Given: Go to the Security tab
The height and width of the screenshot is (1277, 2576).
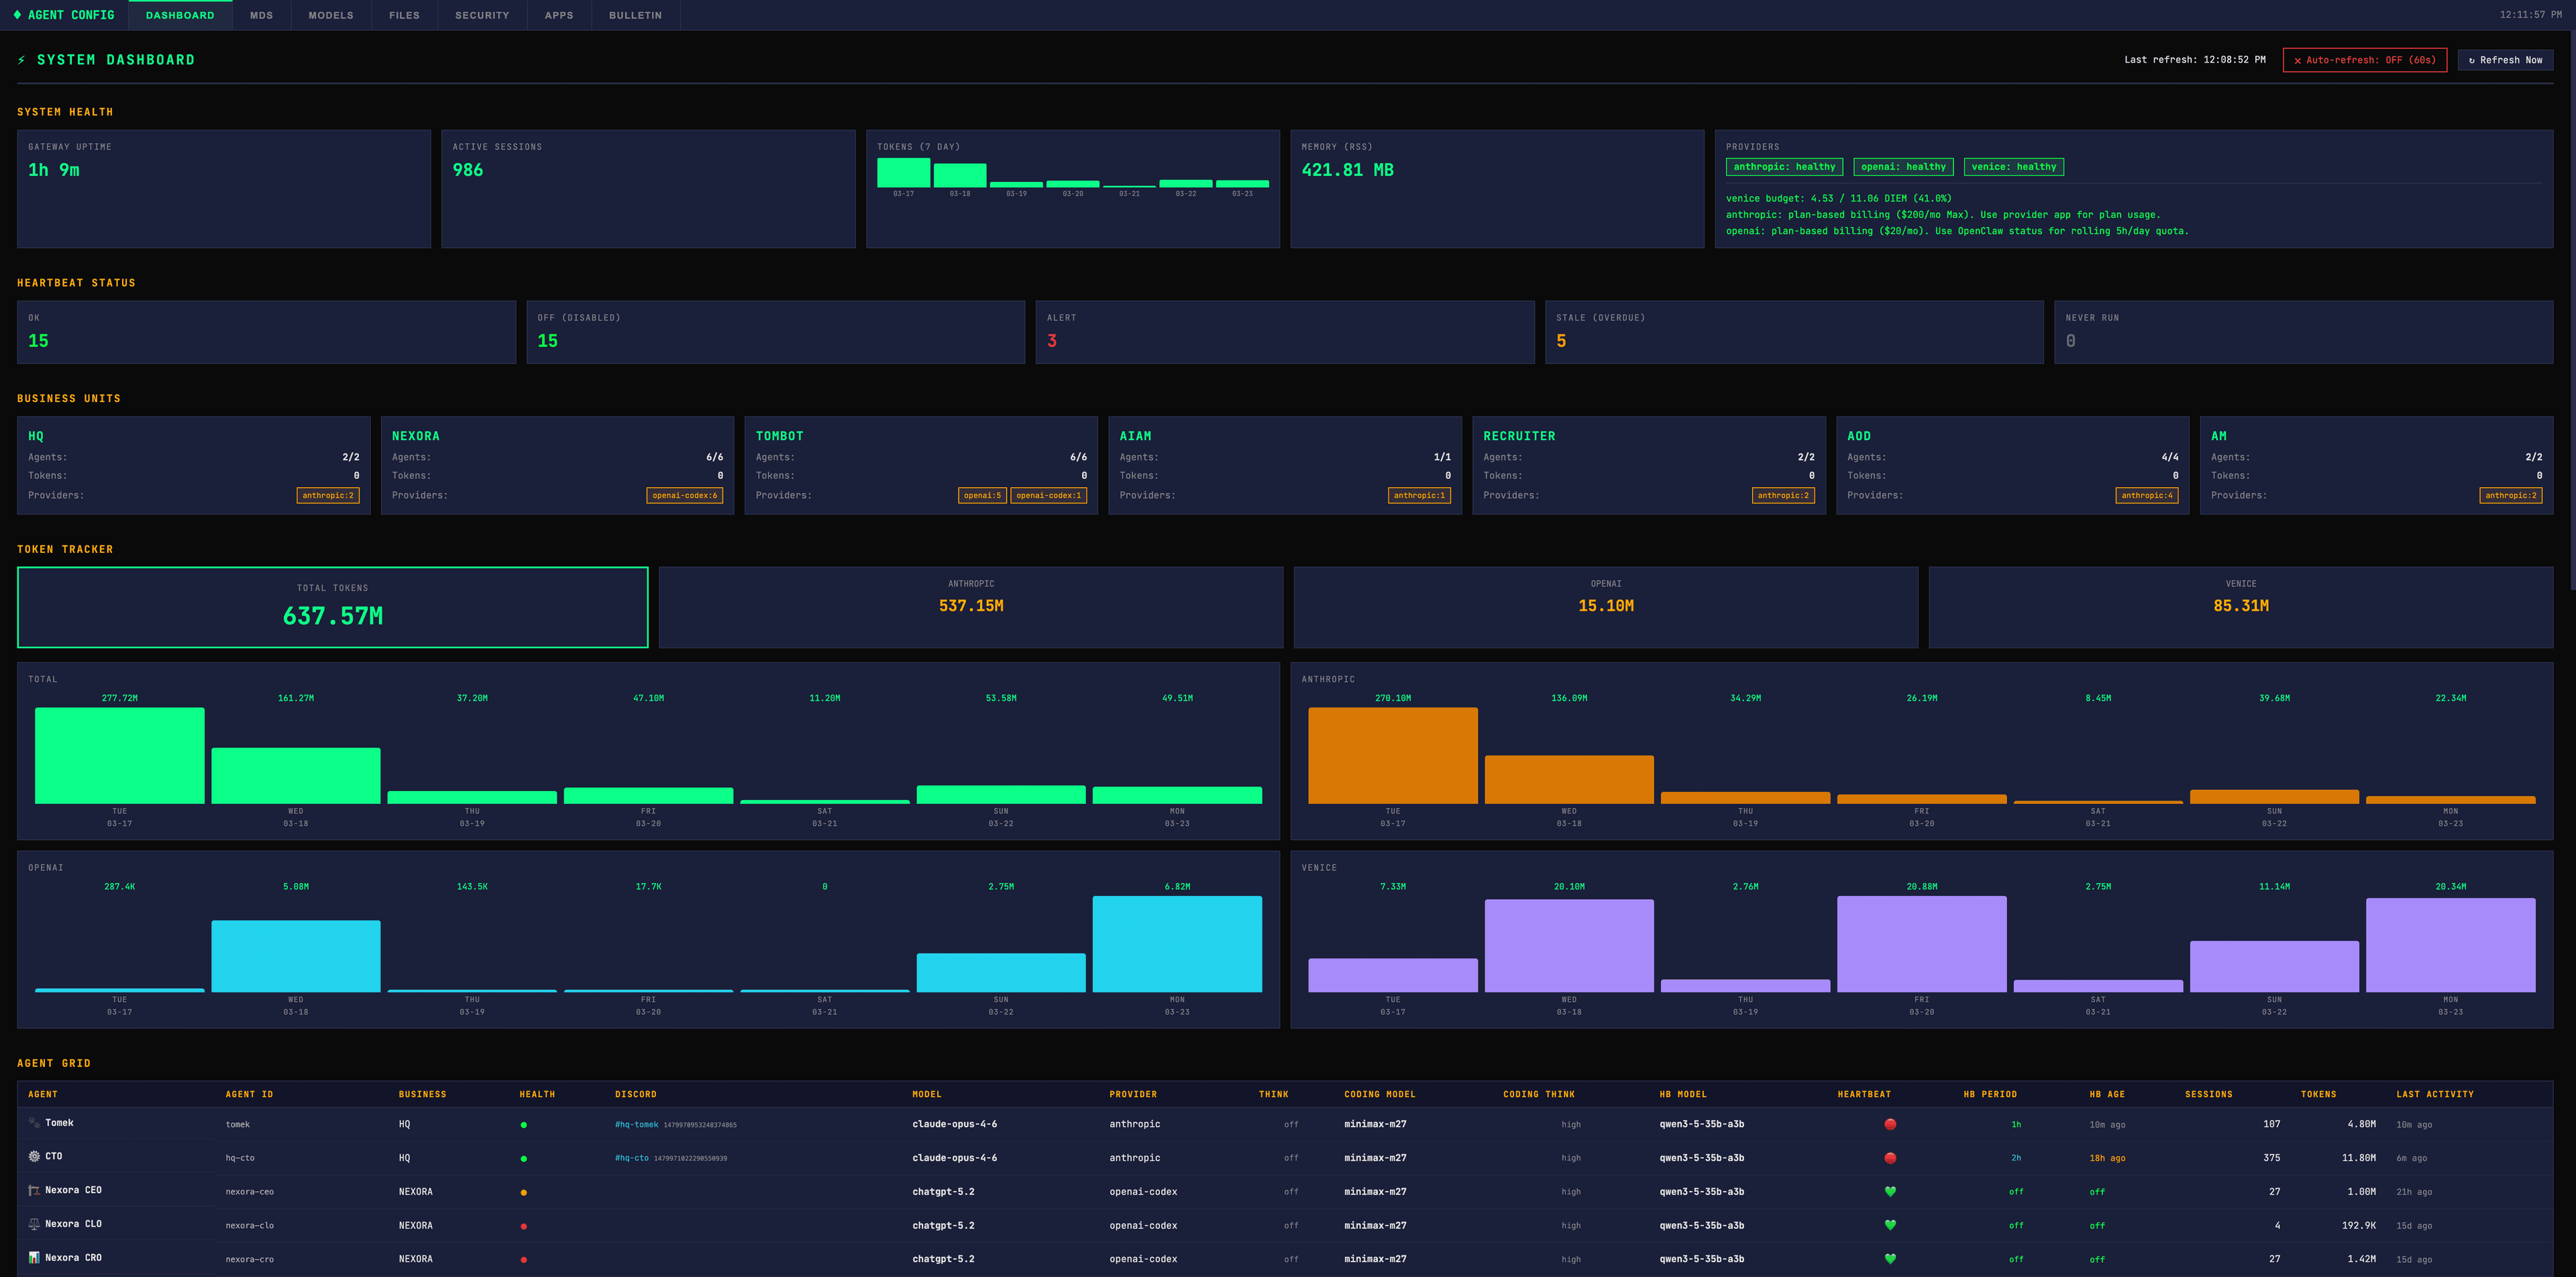Looking at the screenshot, I should coord(482,15).
